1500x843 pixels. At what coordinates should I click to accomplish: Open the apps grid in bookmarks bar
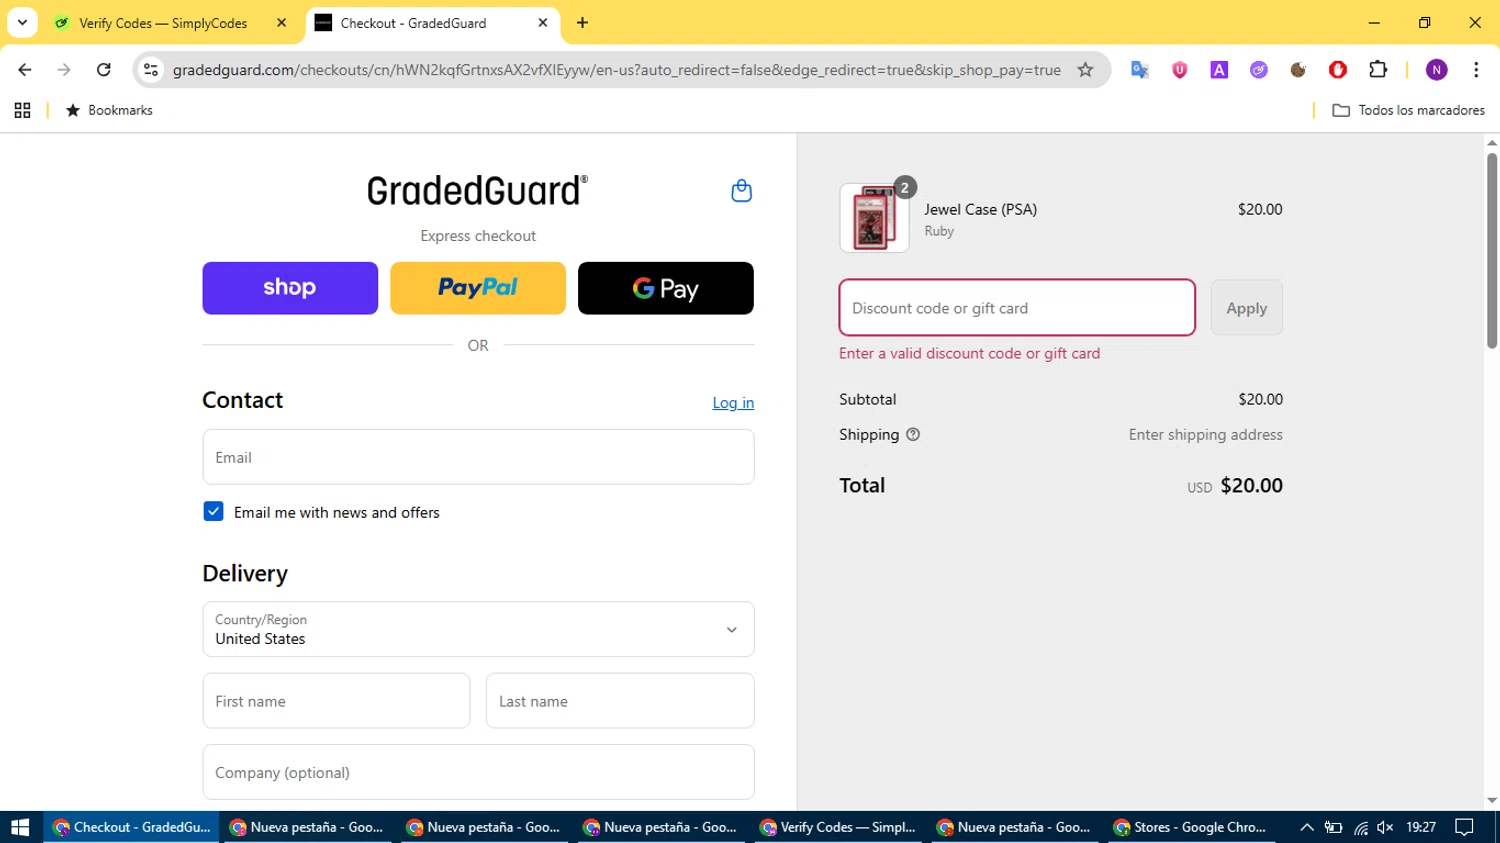[22, 110]
